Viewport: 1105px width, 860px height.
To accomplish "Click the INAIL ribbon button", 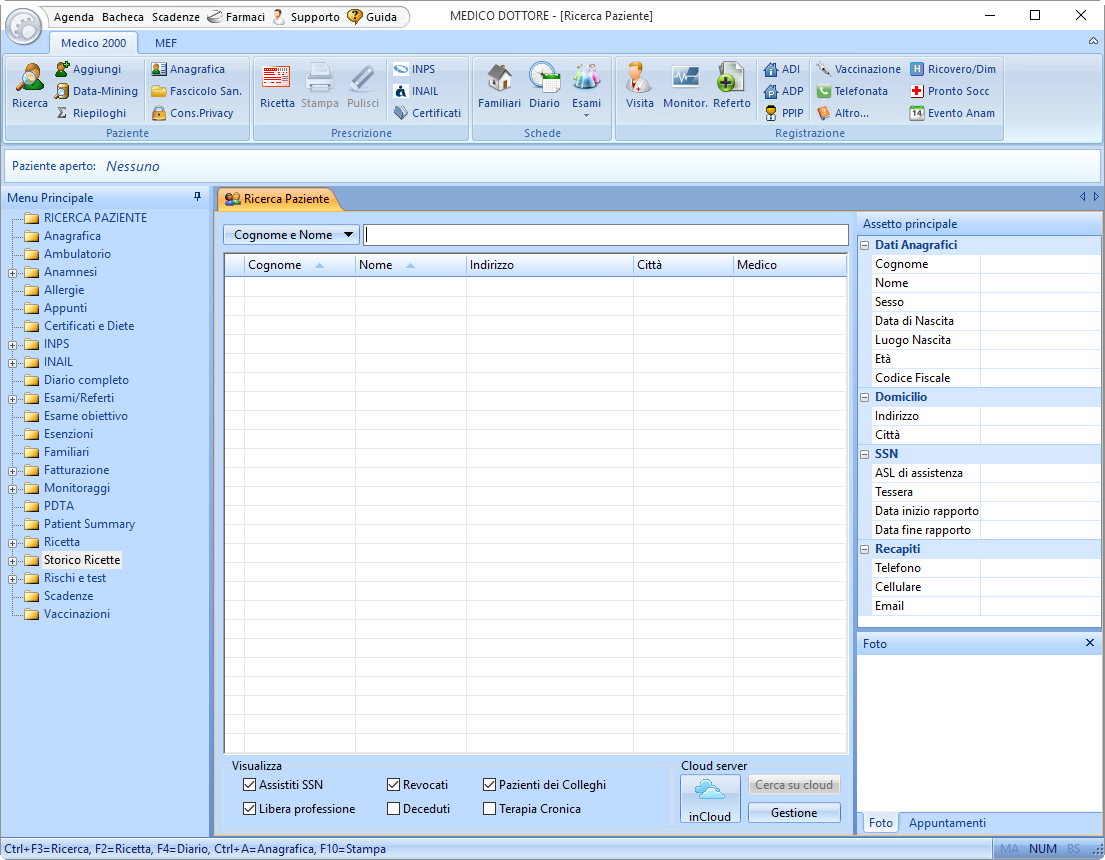I will tap(416, 91).
